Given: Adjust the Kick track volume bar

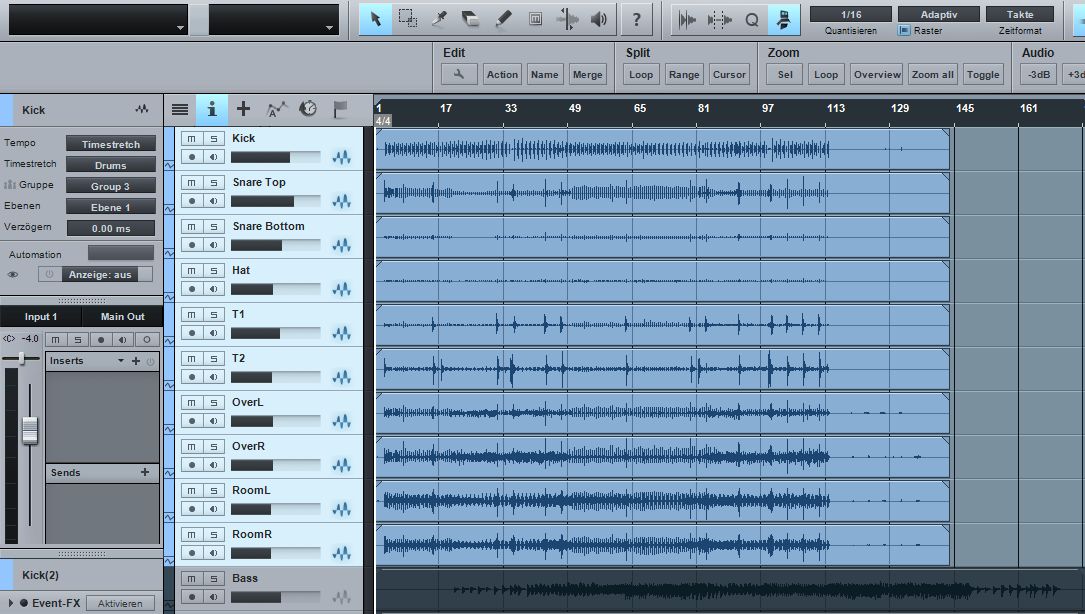Looking at the screenshot, I should pyautogui.click(x=275, y=157).
